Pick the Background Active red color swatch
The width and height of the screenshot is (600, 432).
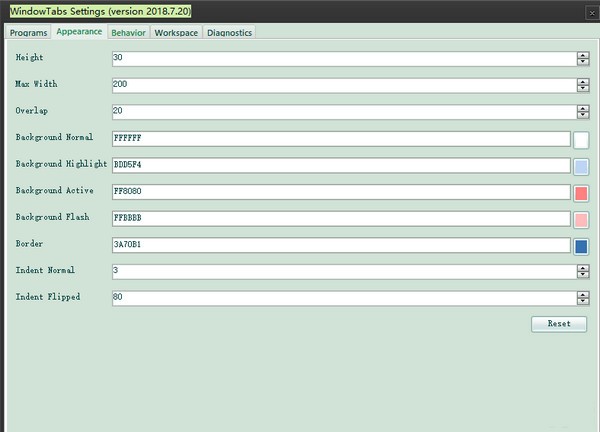[x=581, y=193]
